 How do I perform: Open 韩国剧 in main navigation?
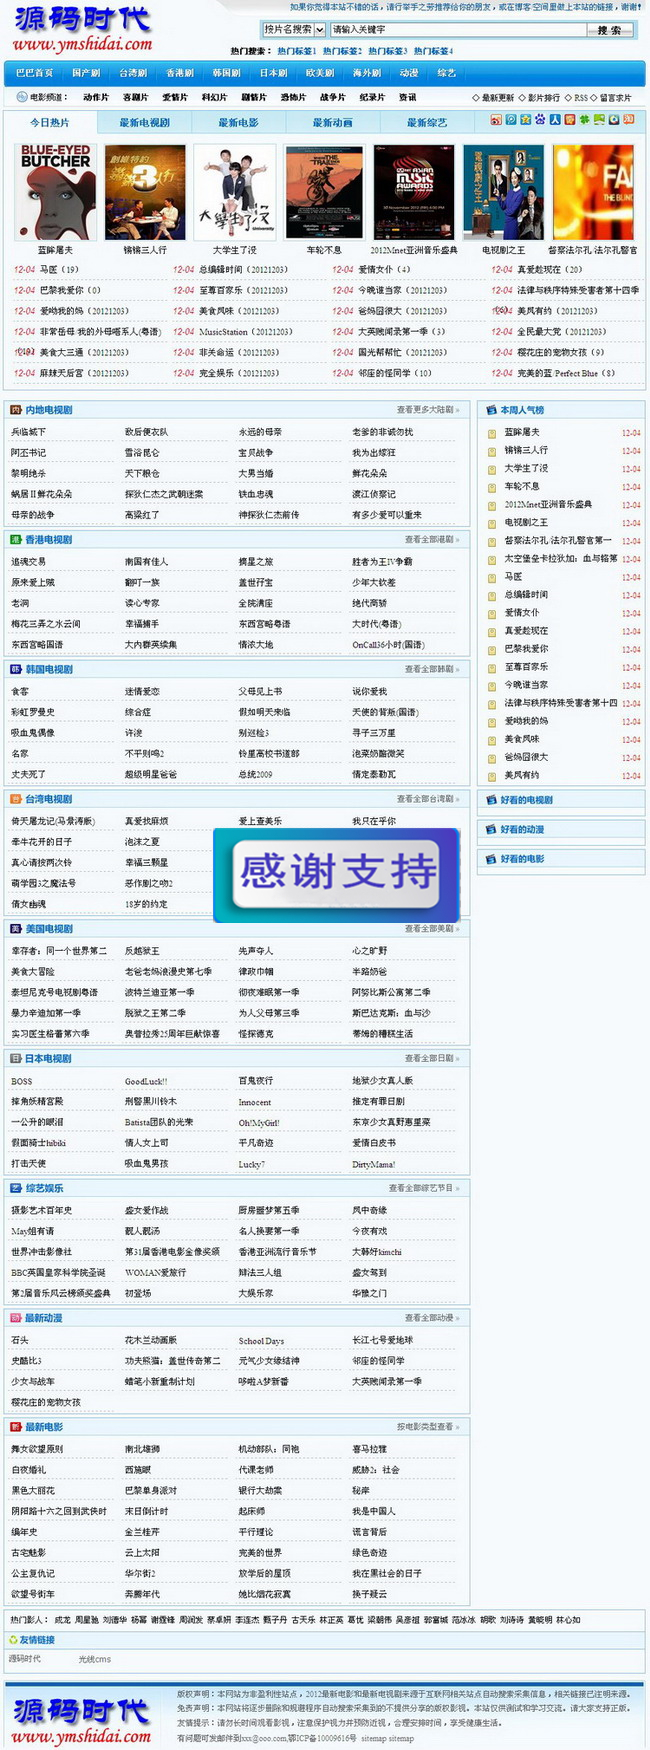(x=226, y=73)
